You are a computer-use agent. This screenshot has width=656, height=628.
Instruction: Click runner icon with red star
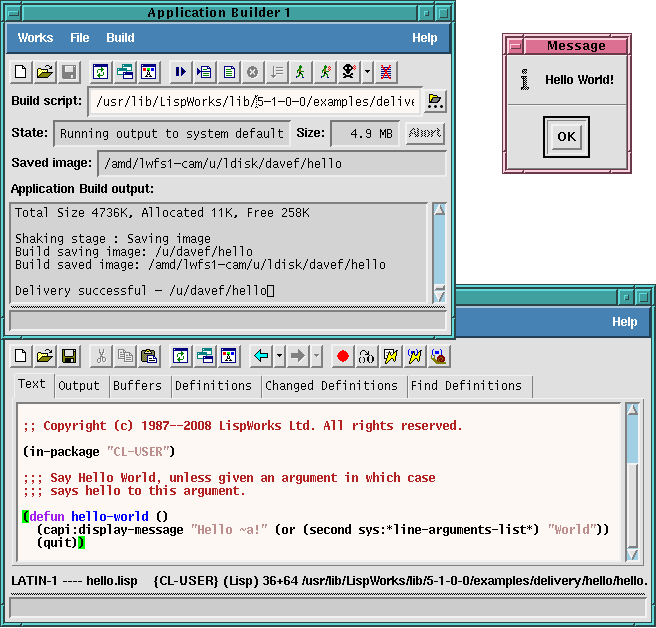(325, 72)
